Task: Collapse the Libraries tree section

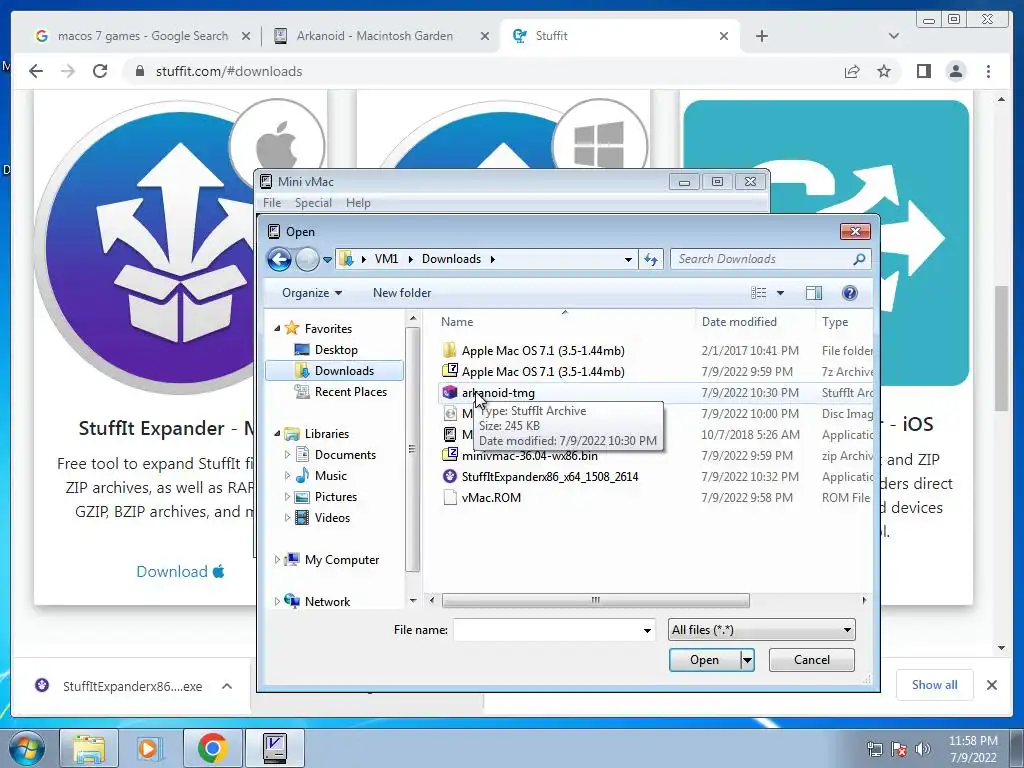Action: 277,434
